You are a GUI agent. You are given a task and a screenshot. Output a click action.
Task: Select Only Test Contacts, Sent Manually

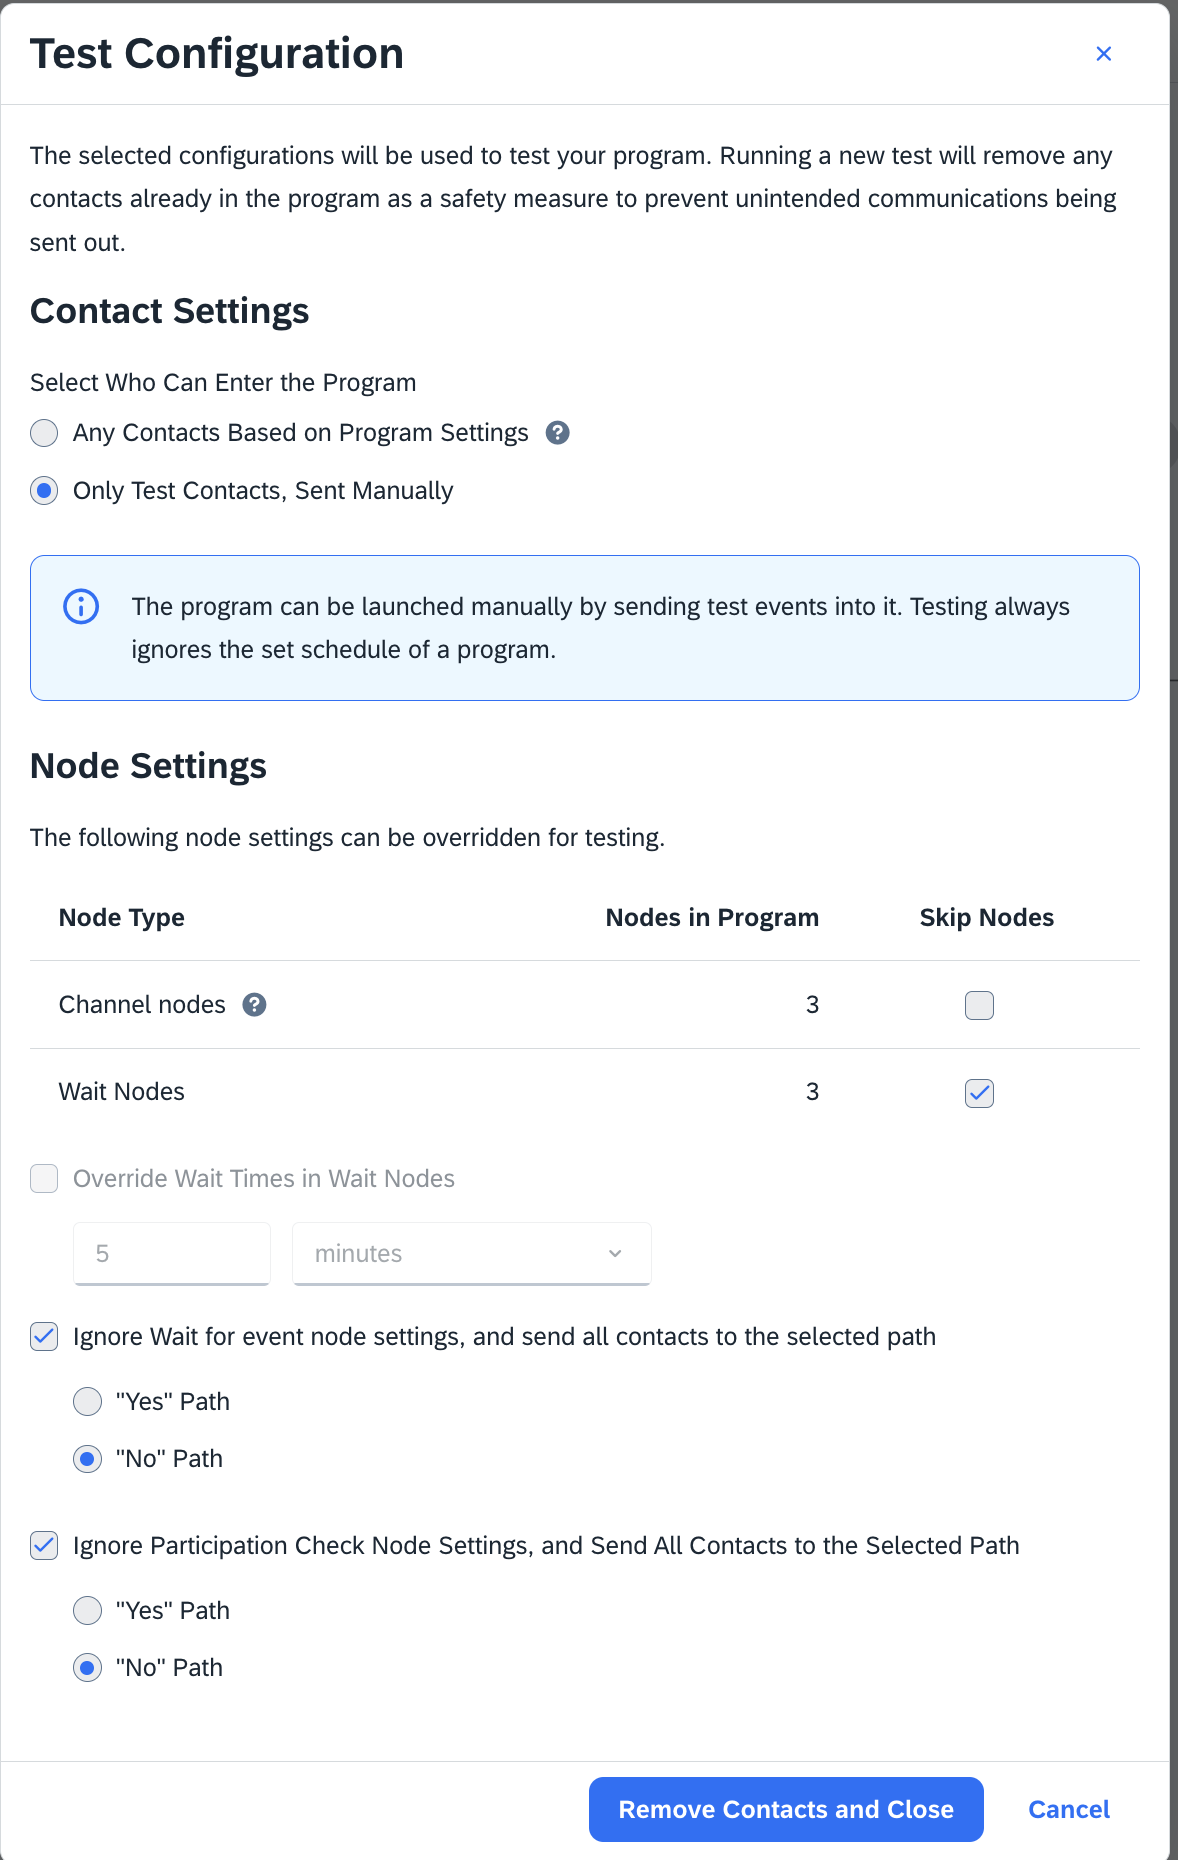pyautogui.click(x=44, y=491)
